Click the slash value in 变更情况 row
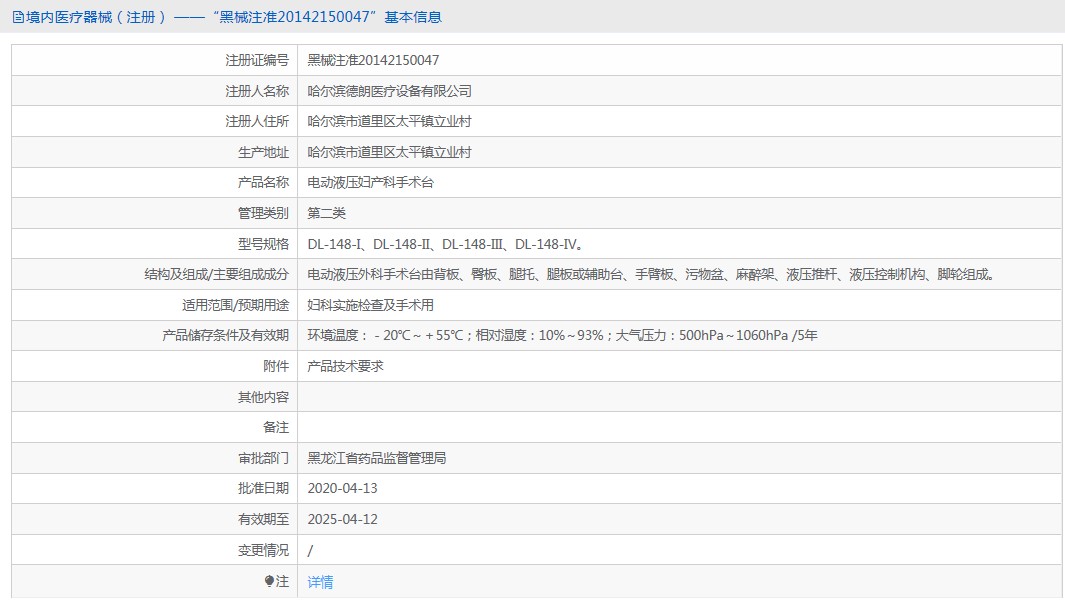1065x602 pixels. 310,550
